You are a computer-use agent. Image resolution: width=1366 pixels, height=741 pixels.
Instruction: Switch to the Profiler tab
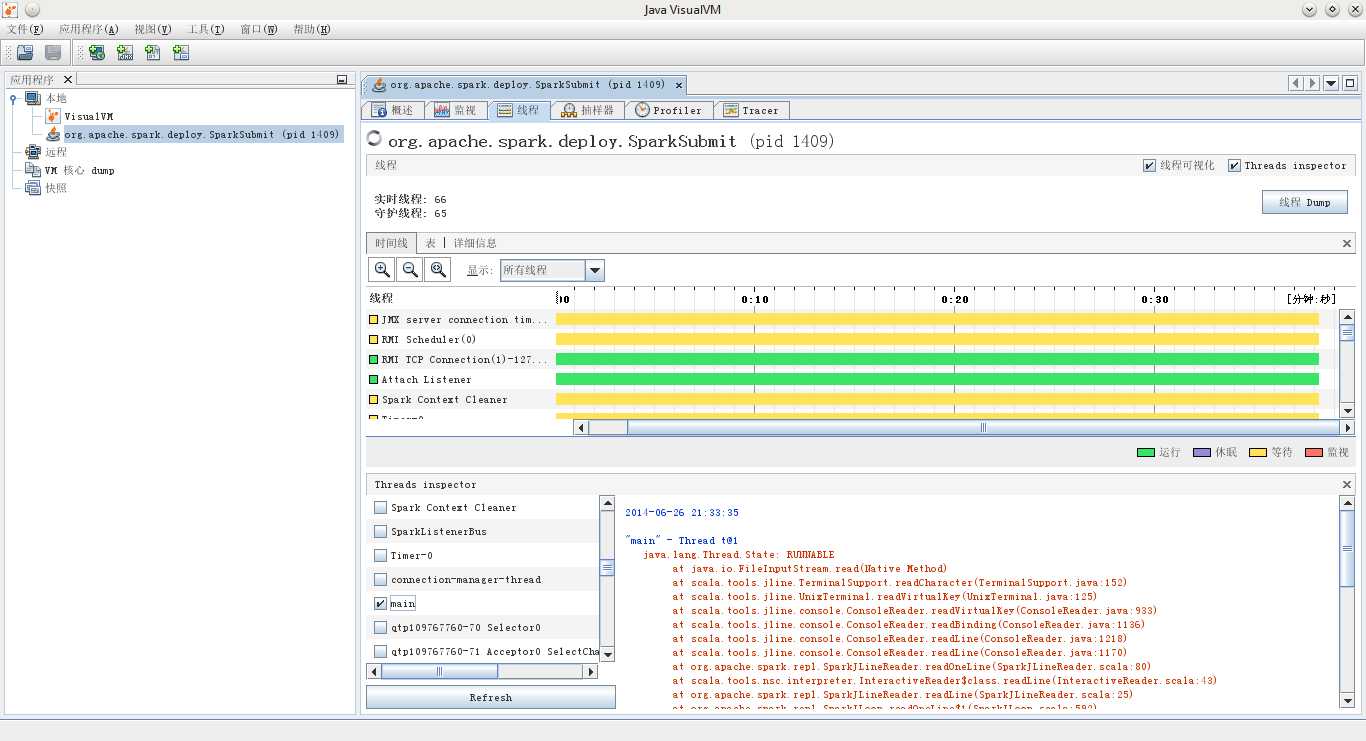pos(669,110)
